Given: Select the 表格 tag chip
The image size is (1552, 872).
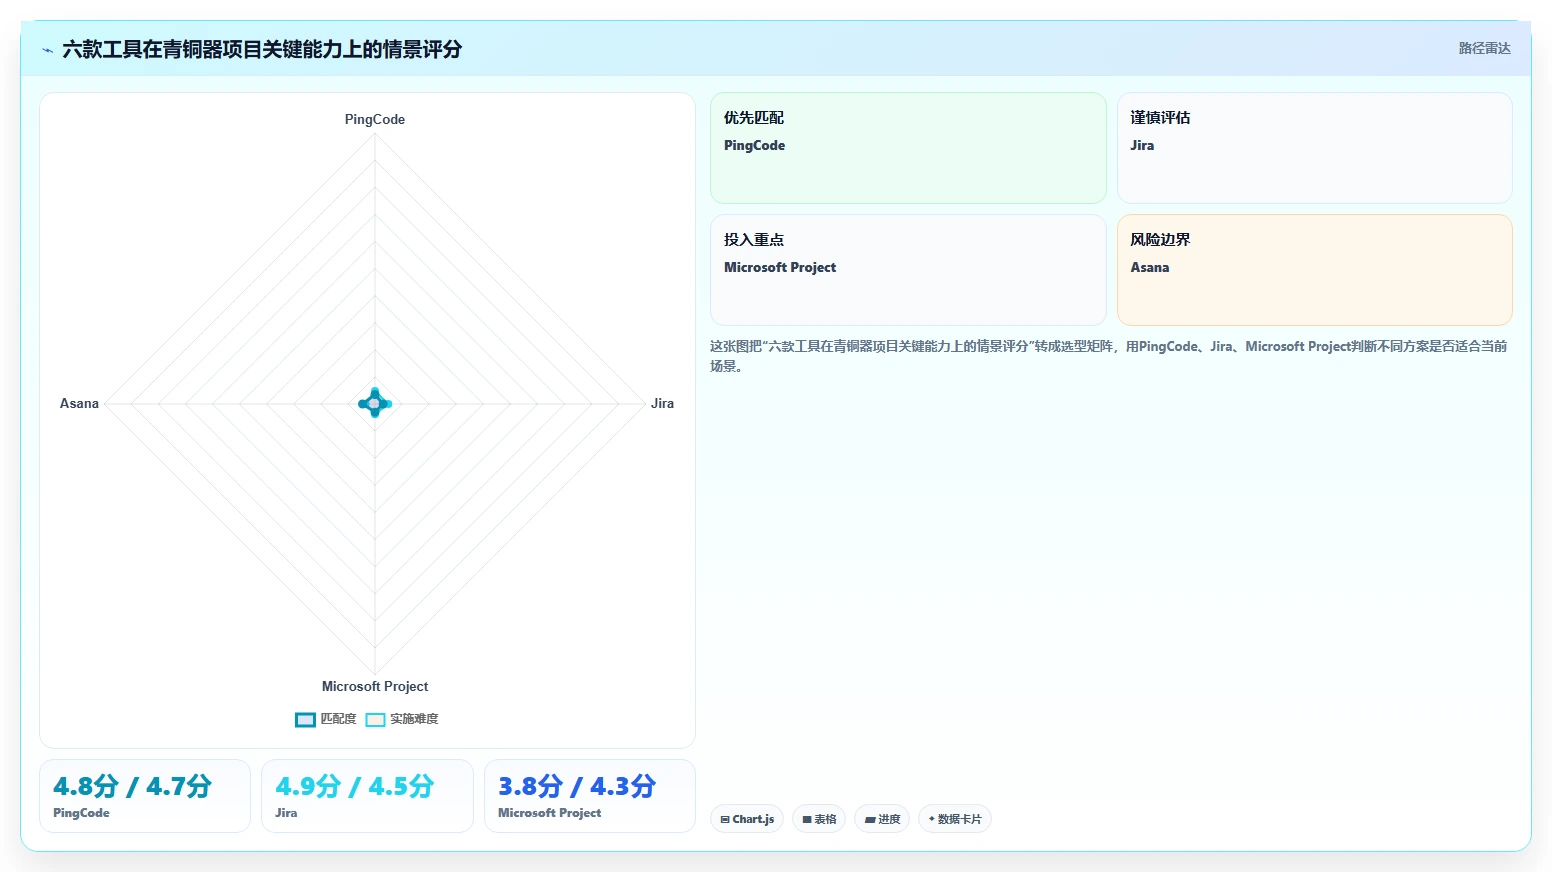Looking at the screenshot, I should 819,819.
